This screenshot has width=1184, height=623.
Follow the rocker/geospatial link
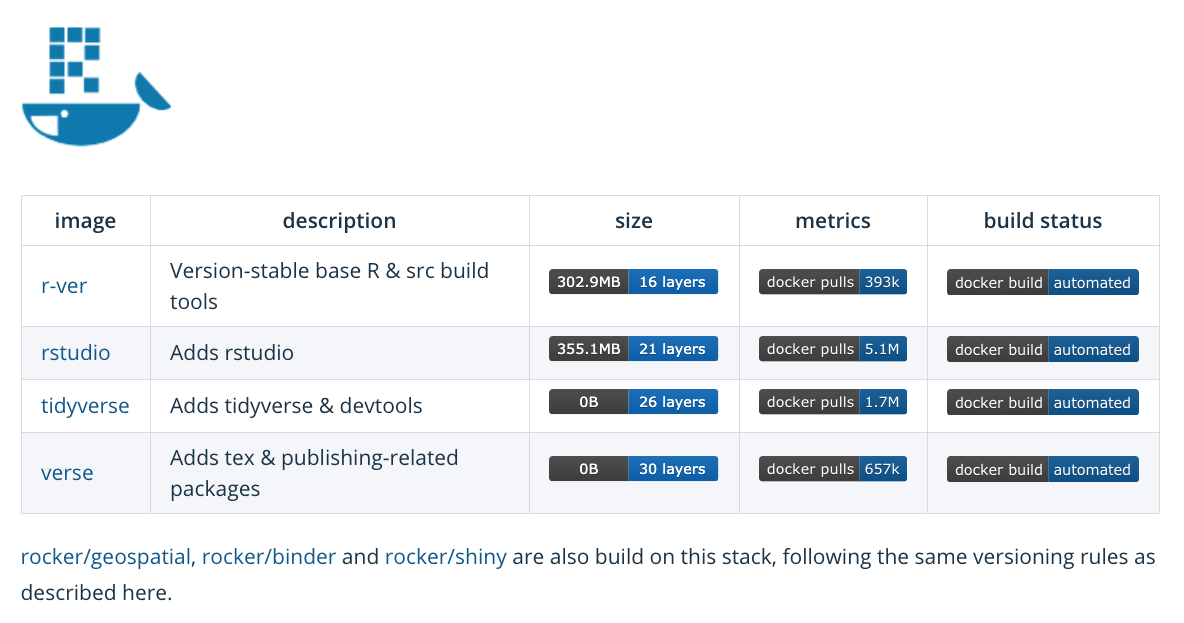106,557
